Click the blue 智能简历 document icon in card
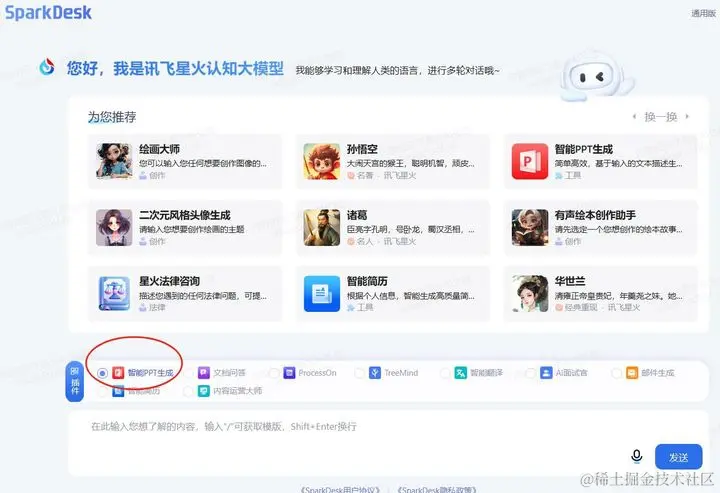 pyautogui.click(x=321, y=293)
